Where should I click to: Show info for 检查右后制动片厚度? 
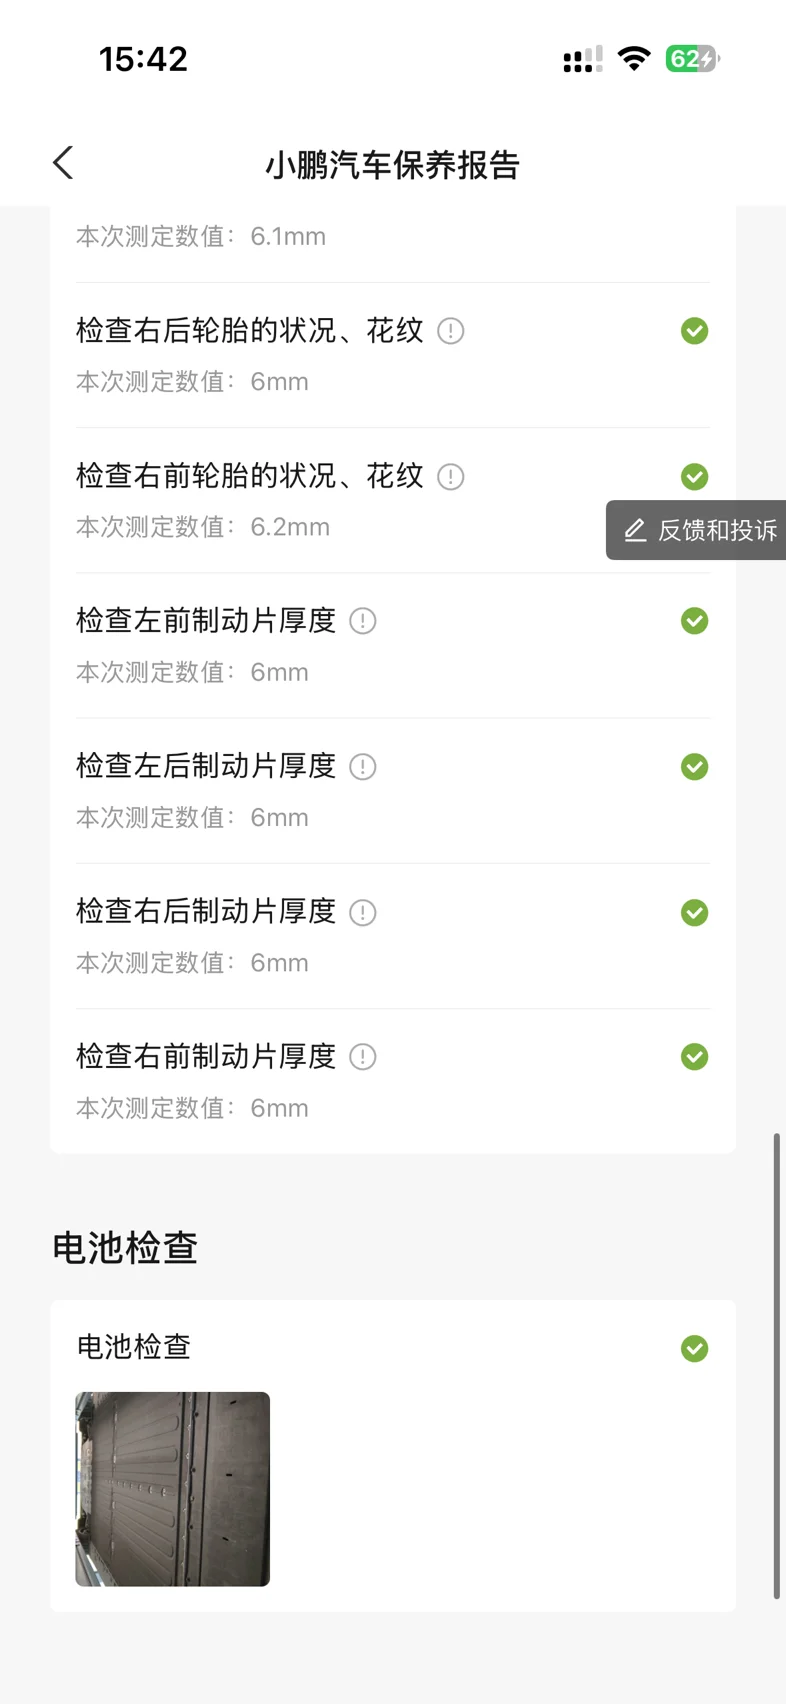363,912
